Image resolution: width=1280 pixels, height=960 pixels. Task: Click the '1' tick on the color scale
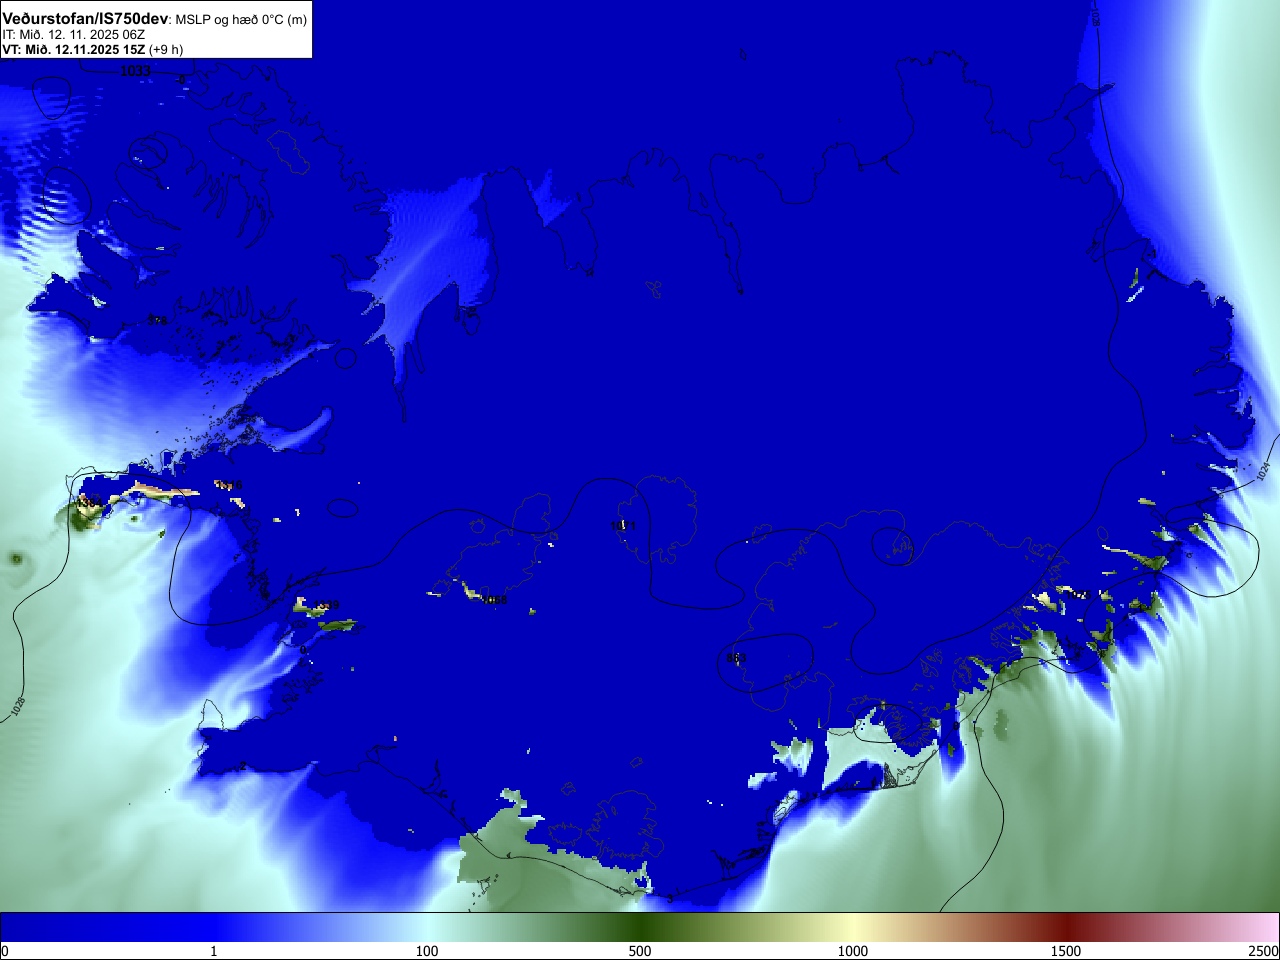coord(213,951)
